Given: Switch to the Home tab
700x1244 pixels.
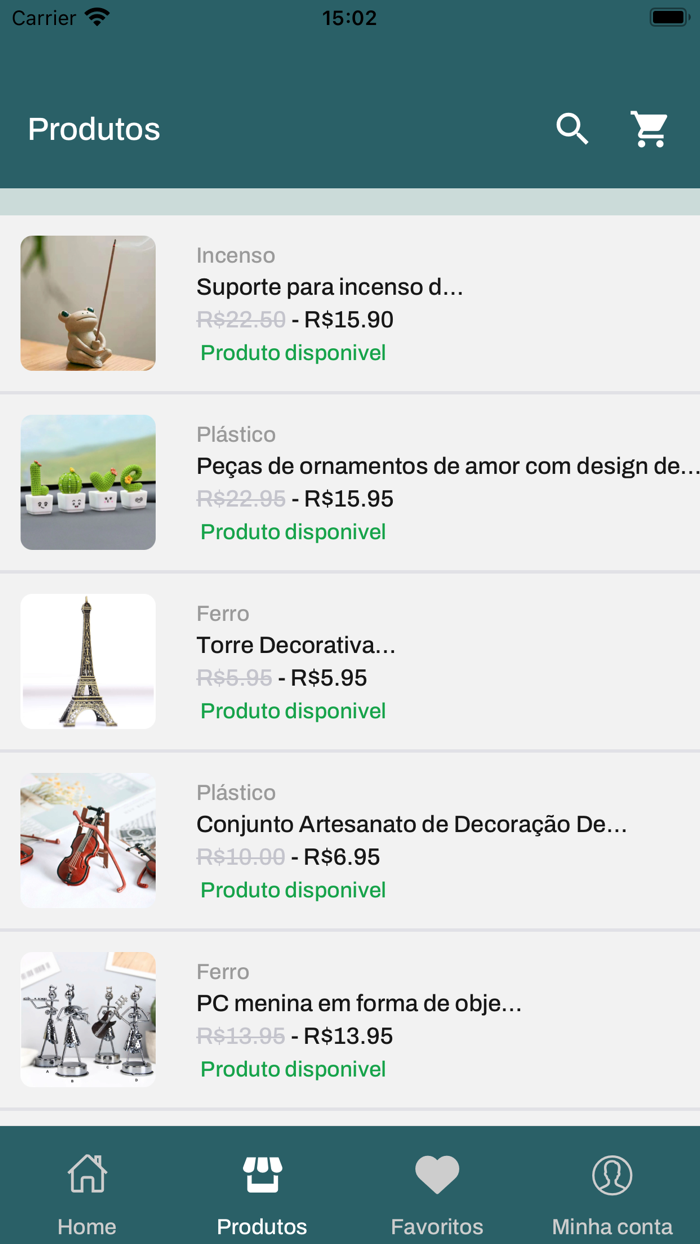Looking at the screenshot, I should [x=87, y=1190].
